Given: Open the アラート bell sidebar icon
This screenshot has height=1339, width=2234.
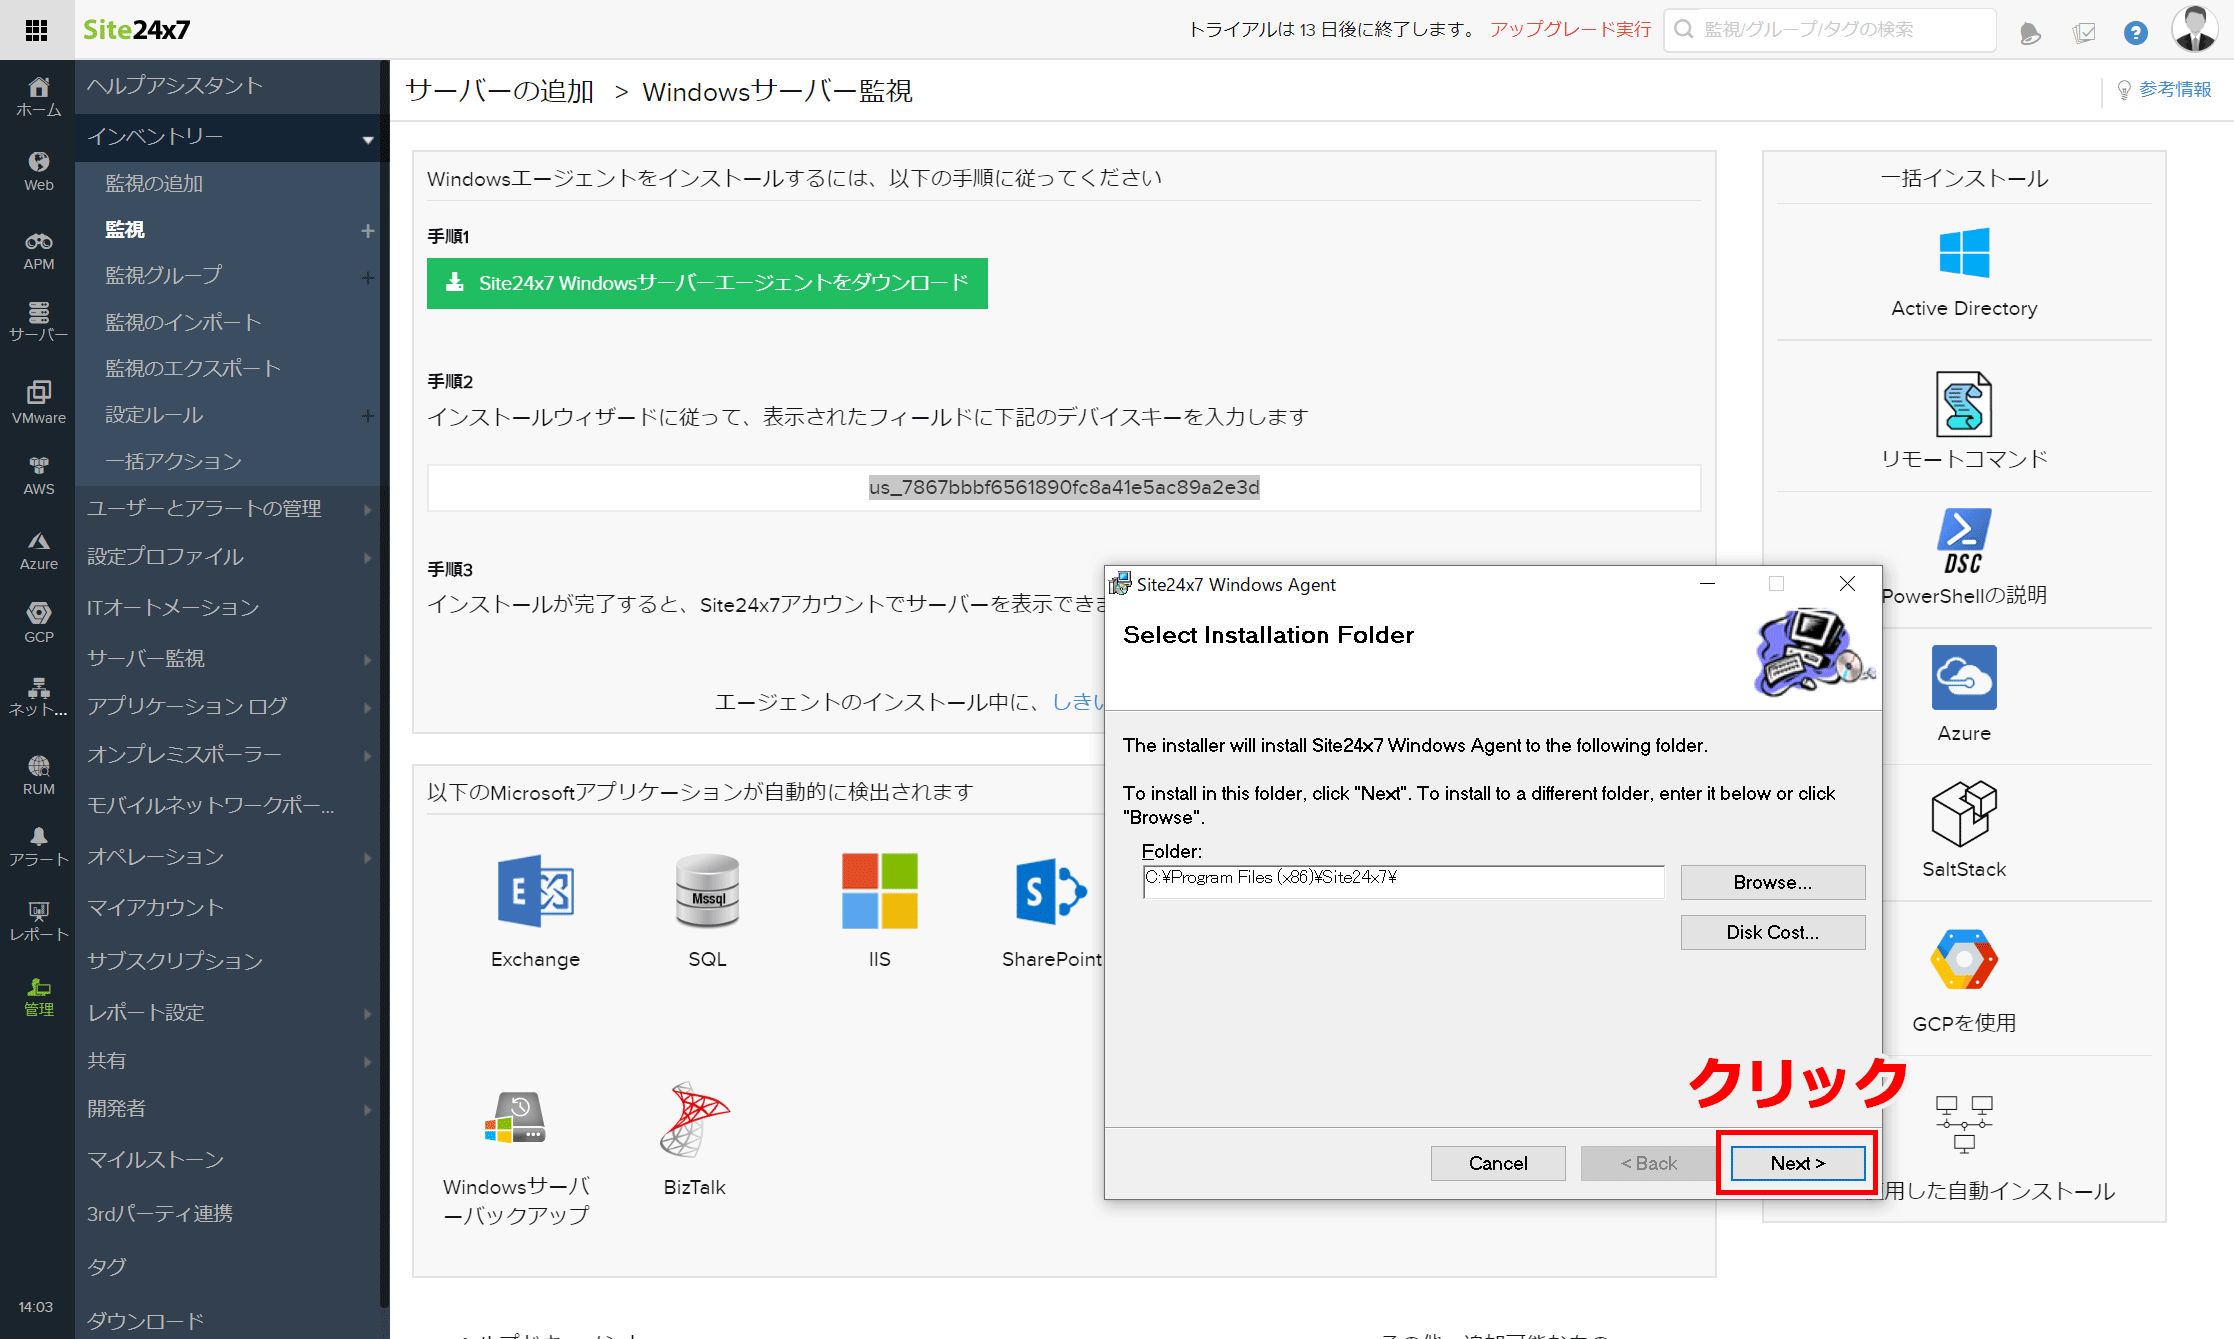Looking at the screenshot, I should coord(38,846).
